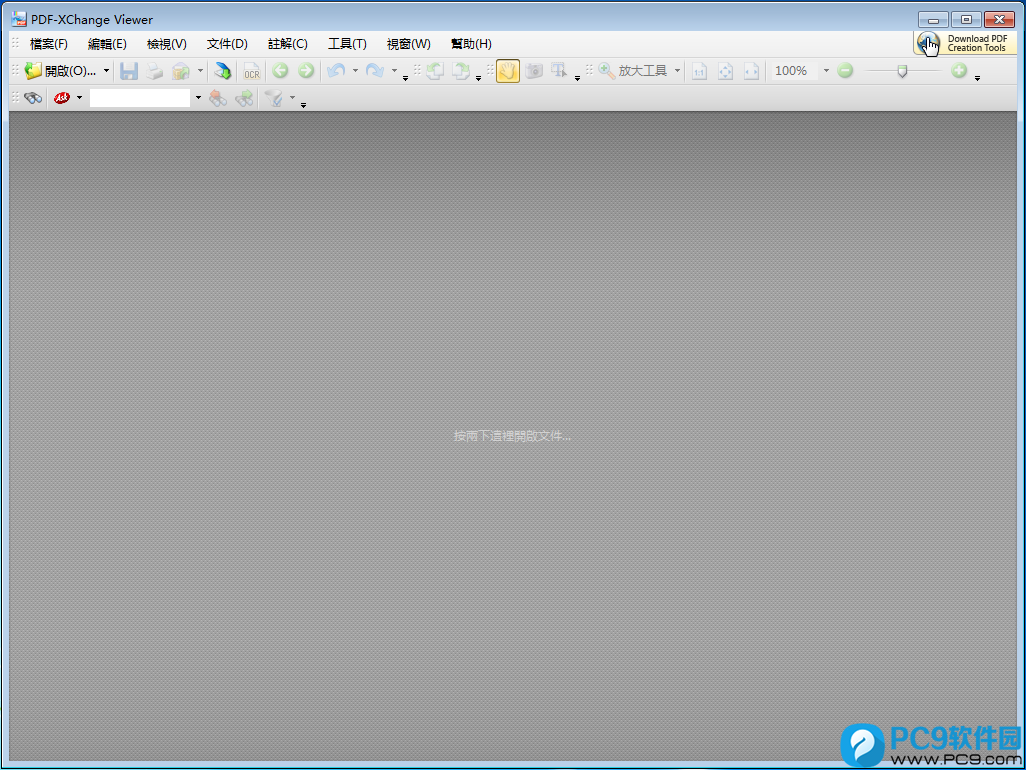This screenshot has width=1026, height=770.
Task: Activate the magnifier zoom tool icon
Action: pyautogui.click(x=607, y=71)
